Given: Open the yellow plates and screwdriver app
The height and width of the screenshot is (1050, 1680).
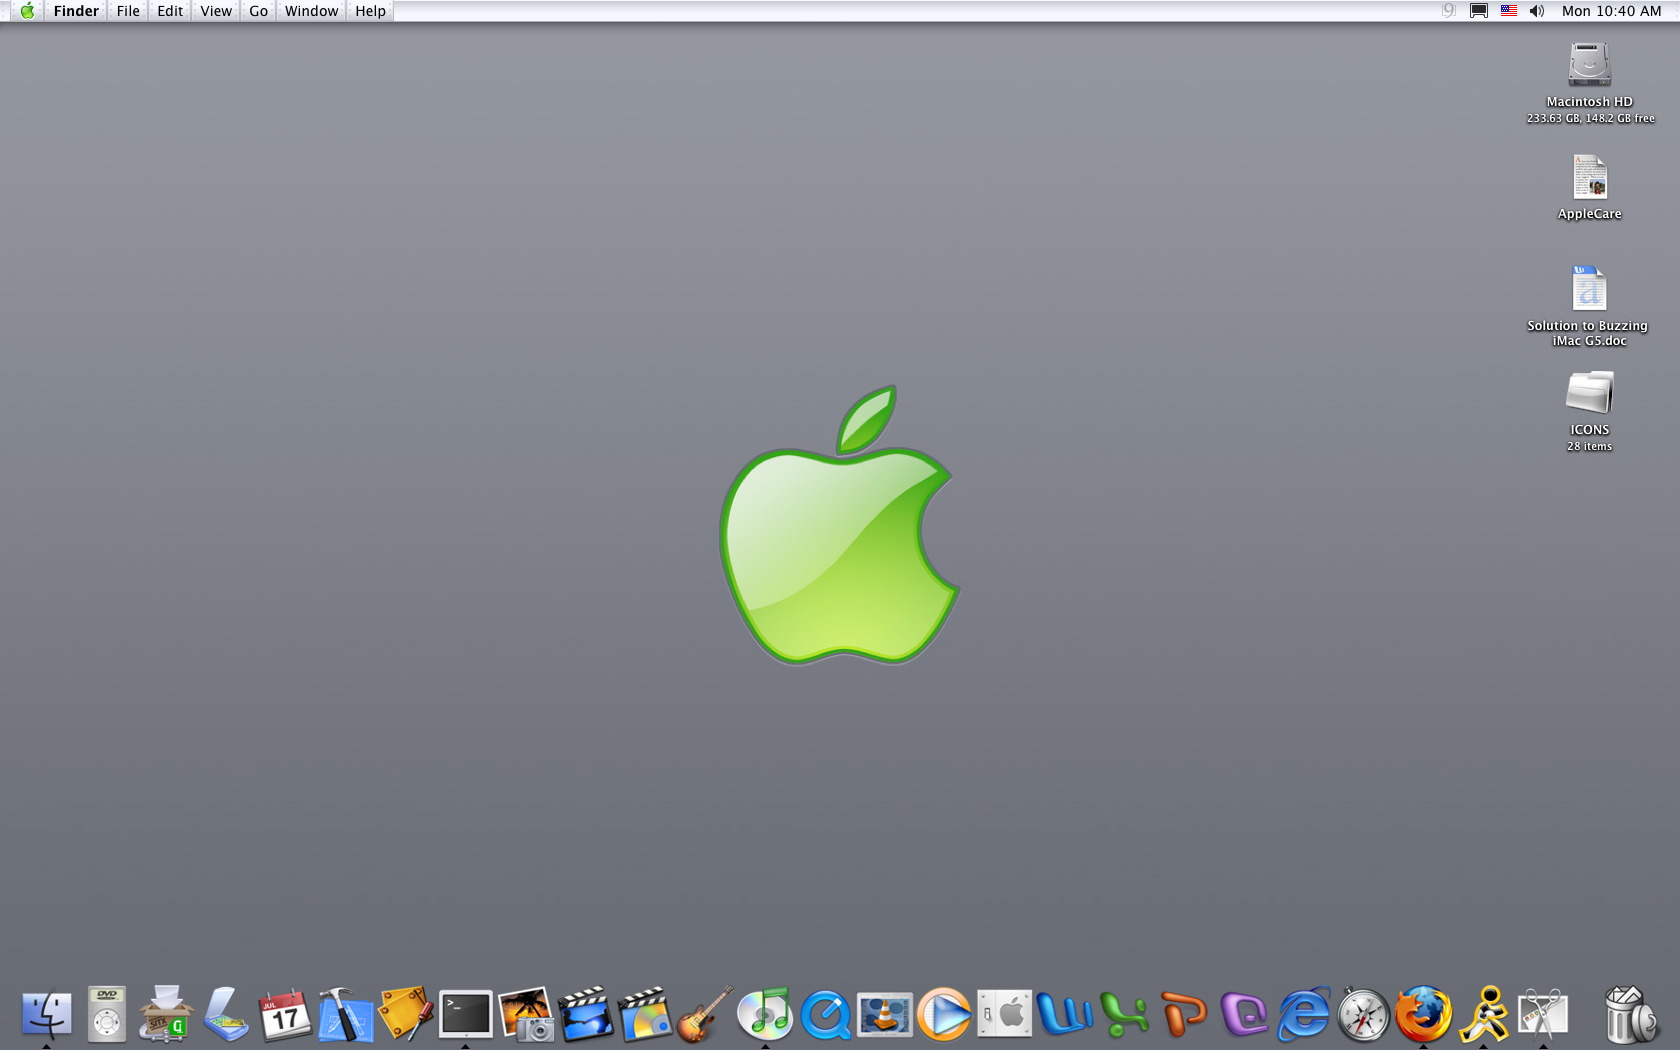Looking at the screenshot, I should (406, 1015).
